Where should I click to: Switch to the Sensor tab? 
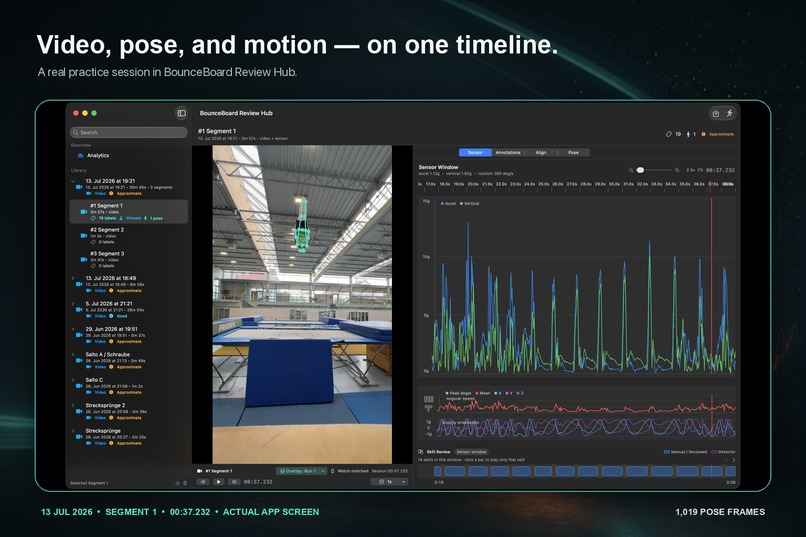pos(475,153)
